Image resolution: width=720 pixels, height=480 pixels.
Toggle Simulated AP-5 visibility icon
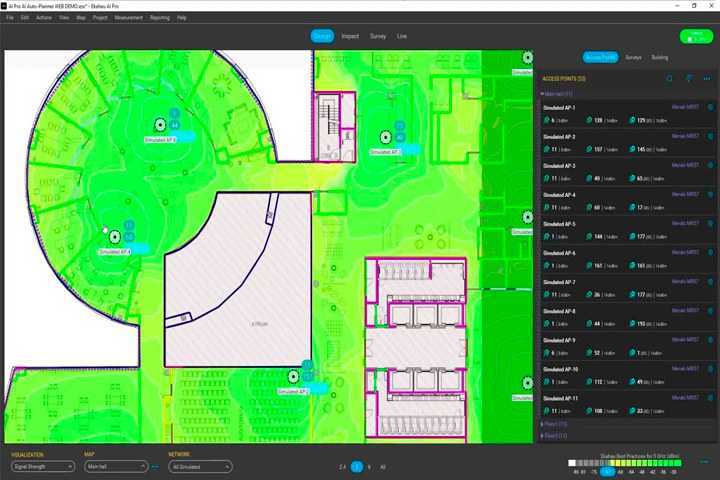point(710,223)
